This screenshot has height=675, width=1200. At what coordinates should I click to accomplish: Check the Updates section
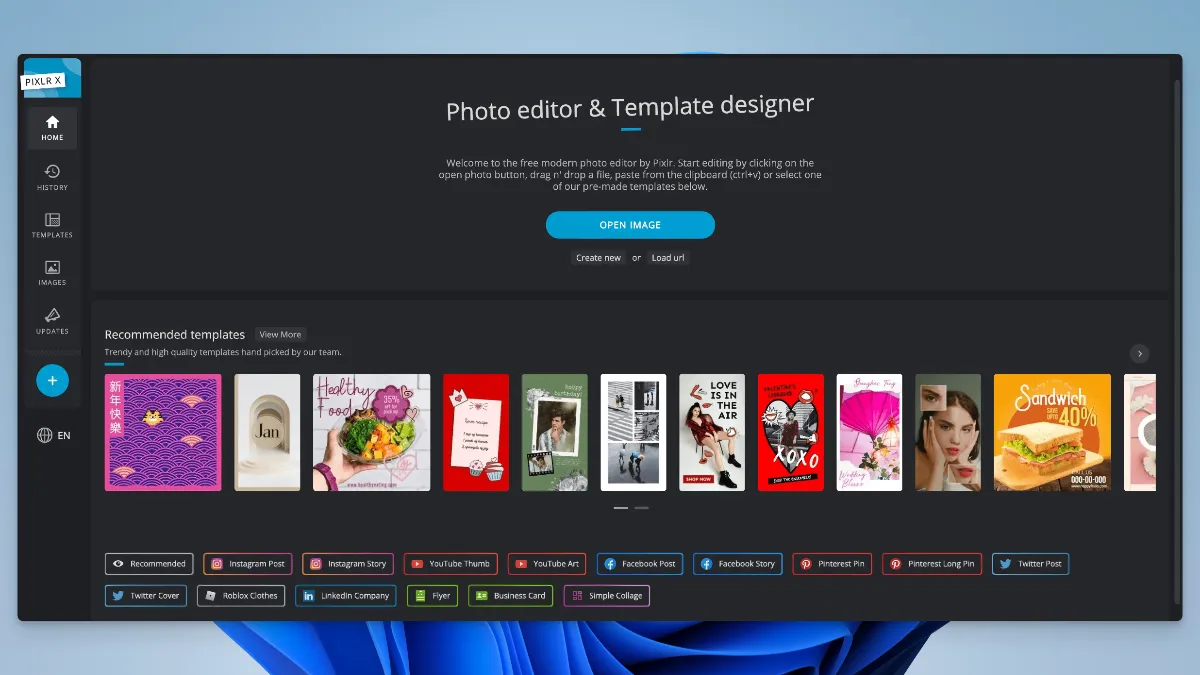coord(51,322)
